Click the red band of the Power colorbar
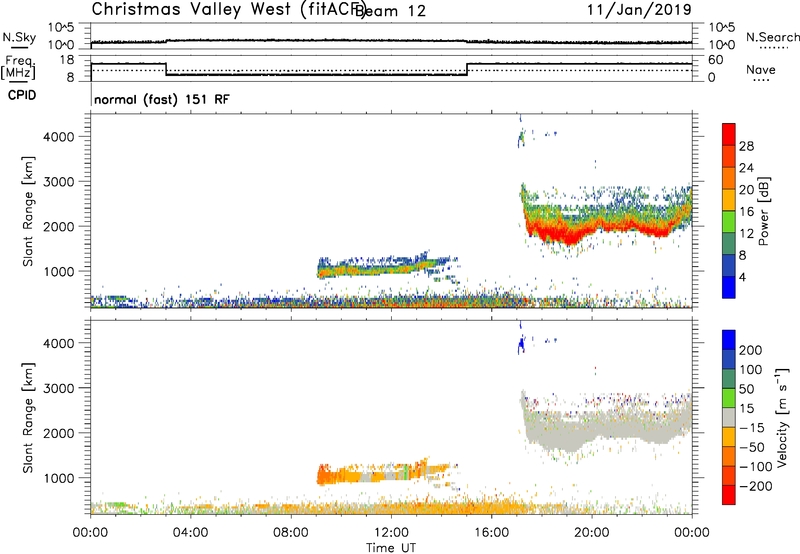Screen dimensions: 800x554 [x=729, y=134]
